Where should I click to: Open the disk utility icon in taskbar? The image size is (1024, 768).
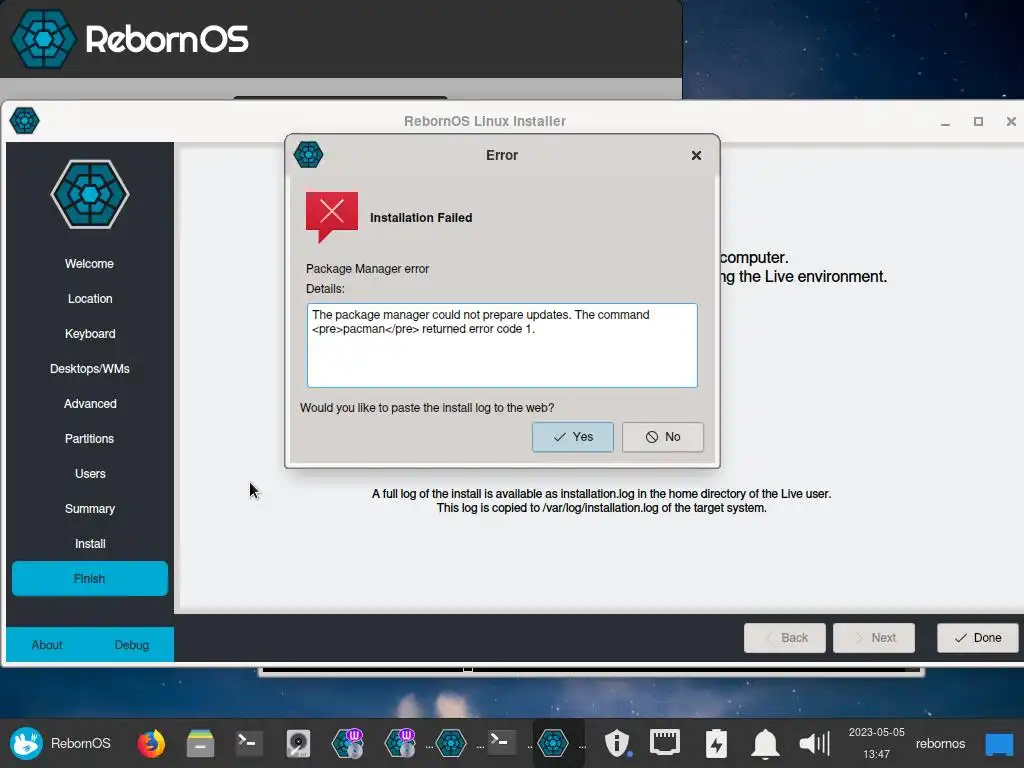click(x=298, y=744)
